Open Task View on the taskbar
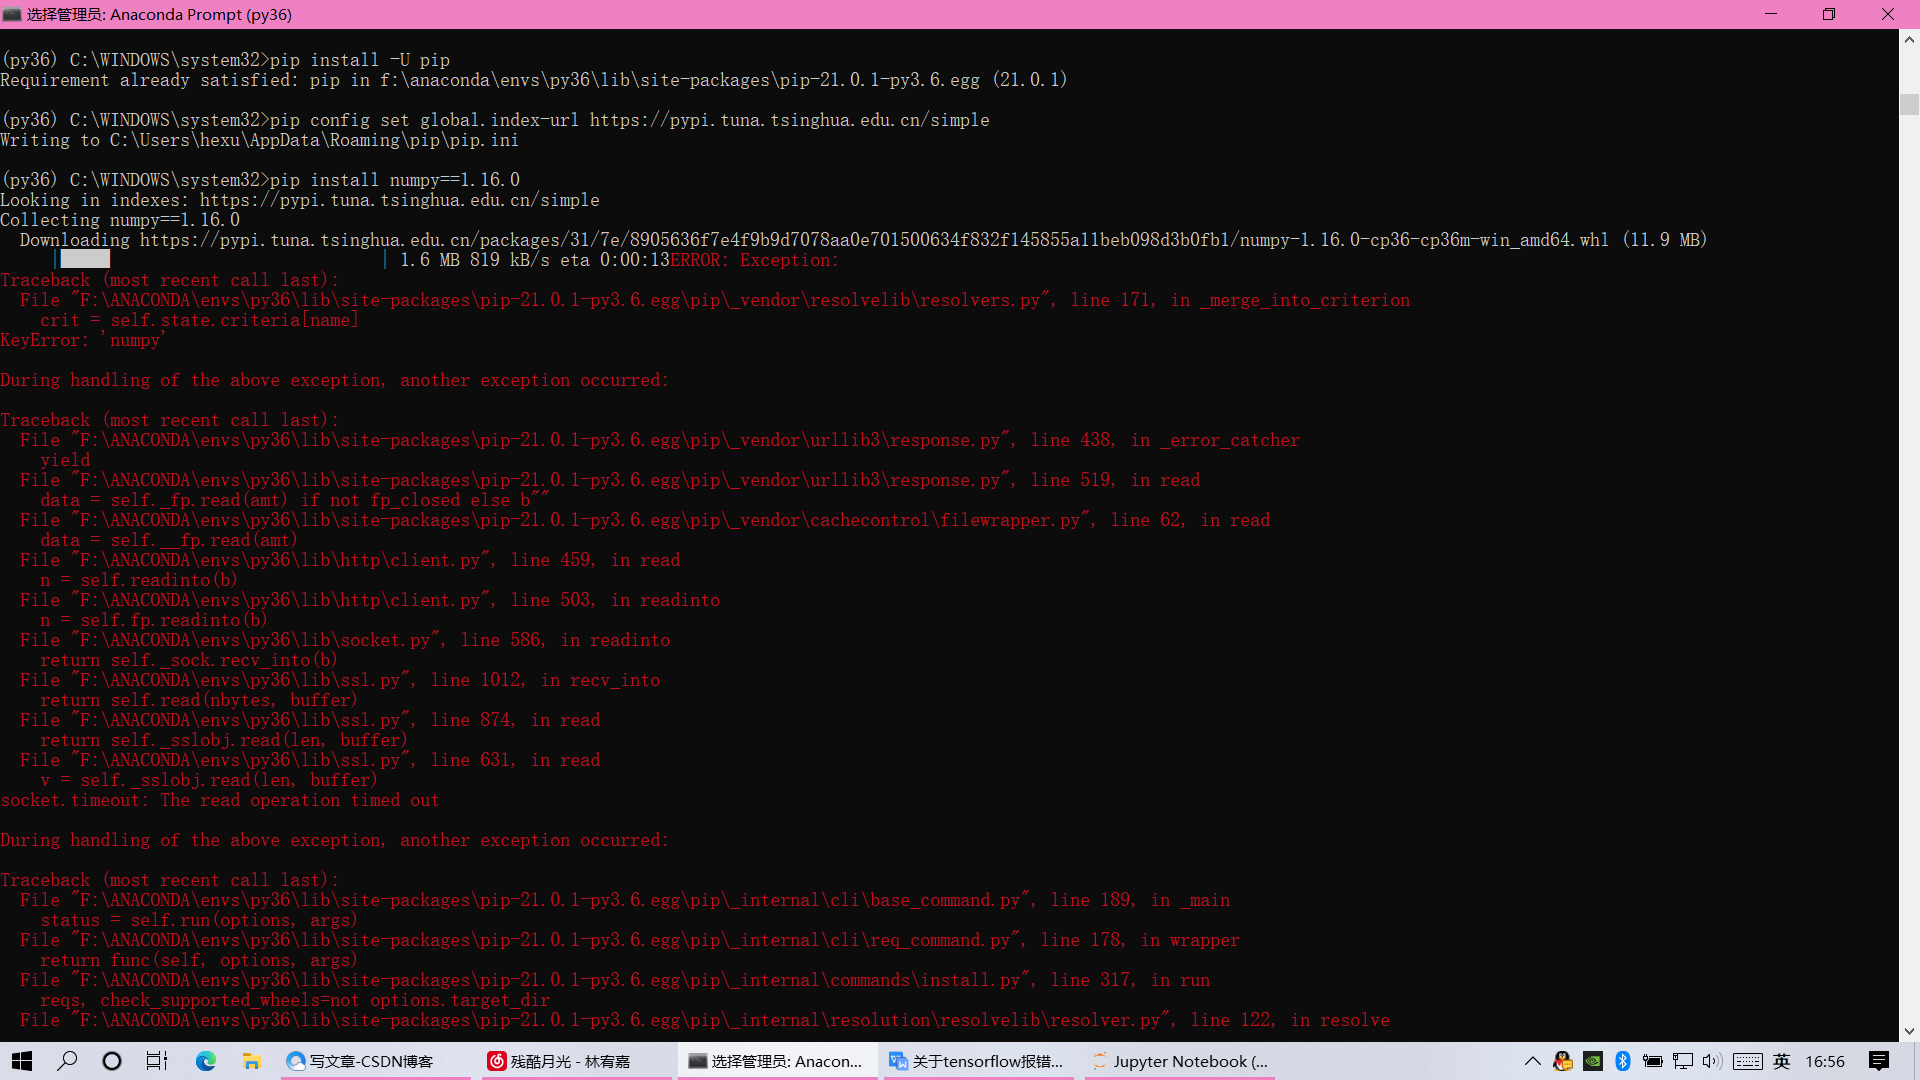 coord(156,1061)
